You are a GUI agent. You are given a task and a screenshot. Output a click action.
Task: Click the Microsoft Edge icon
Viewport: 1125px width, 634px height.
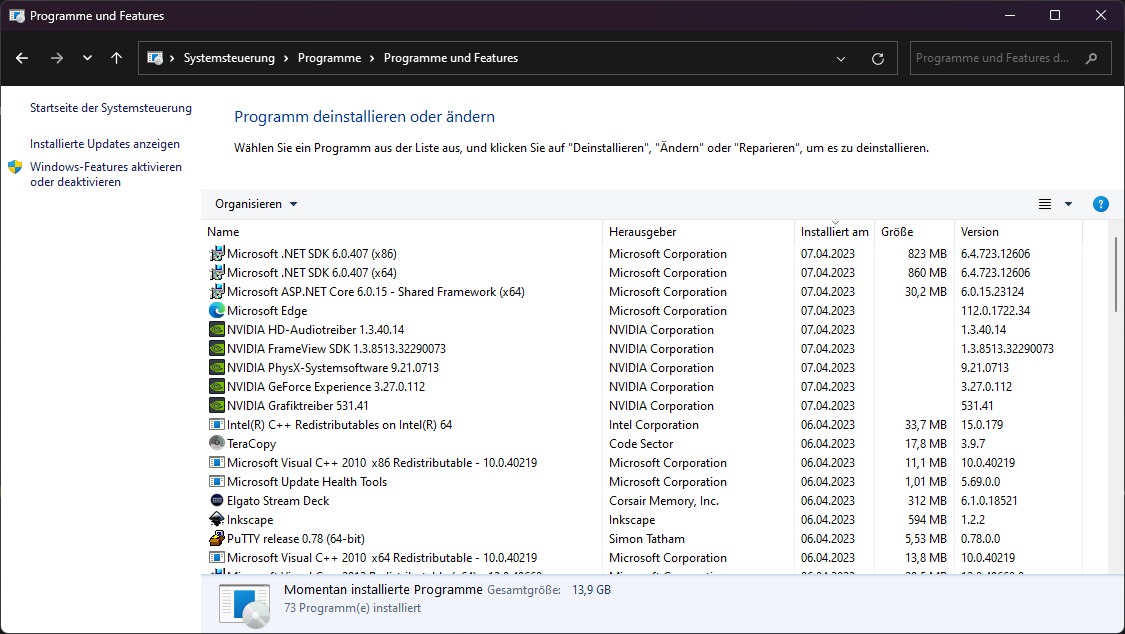click(217, 311)
